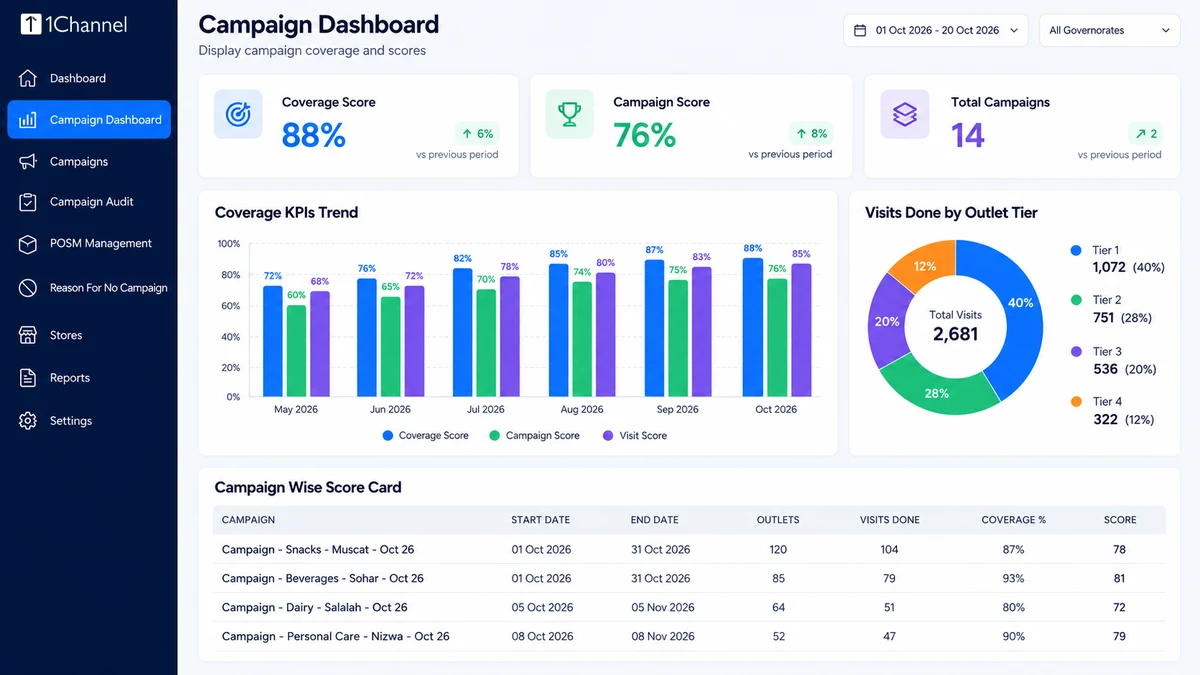Toggle the Coverage Score legend entry

click(x=425, y=436)
